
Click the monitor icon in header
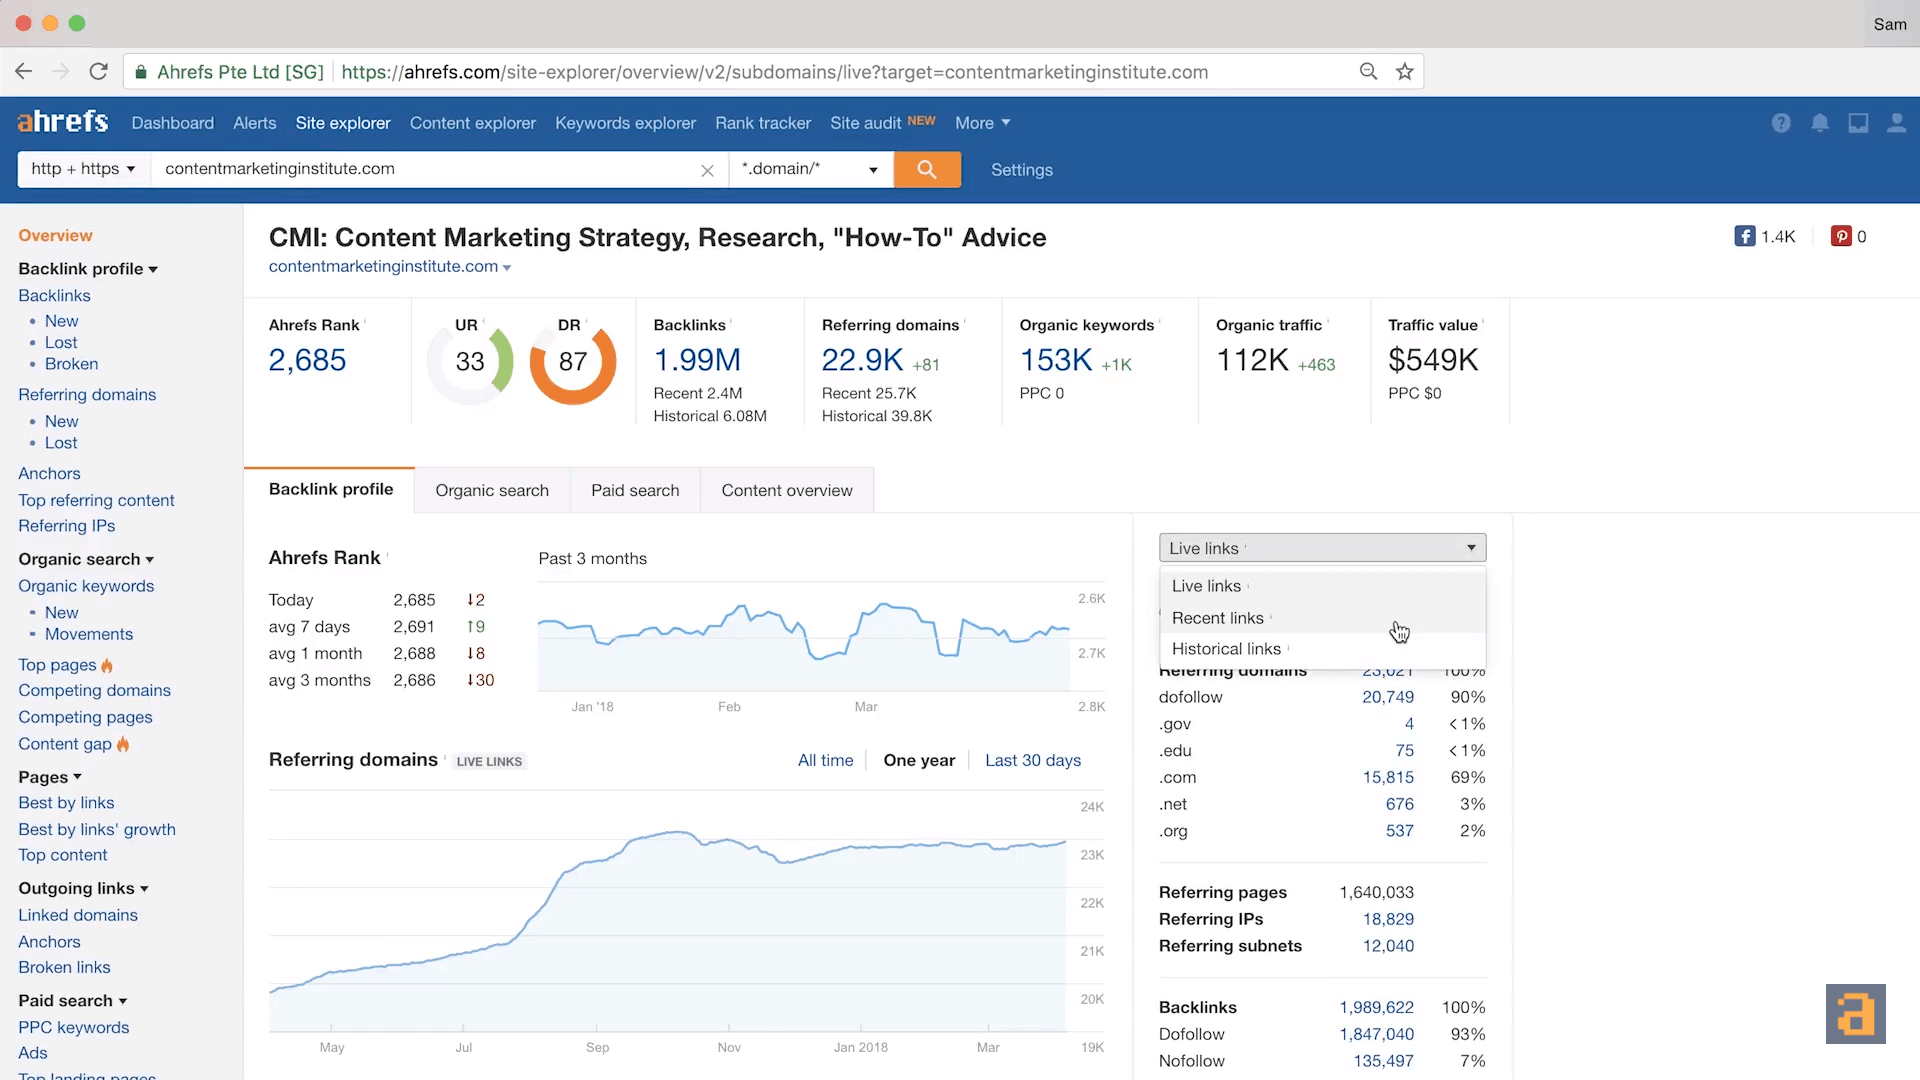[1858, 123]
